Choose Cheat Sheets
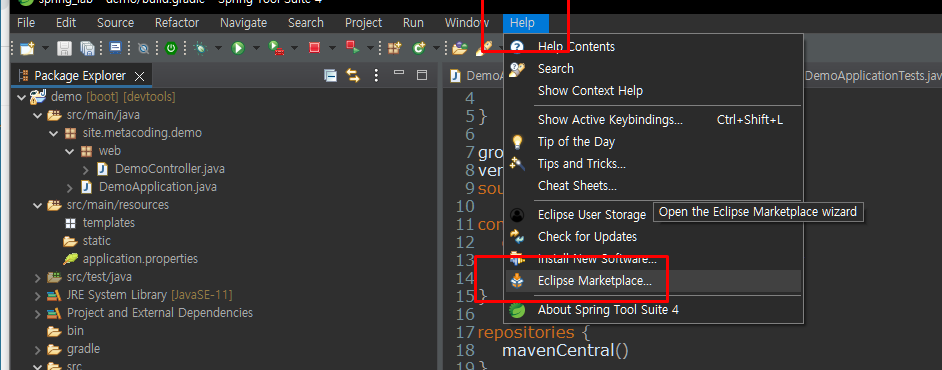Screen dimensions: 942x370 point(654,186)
